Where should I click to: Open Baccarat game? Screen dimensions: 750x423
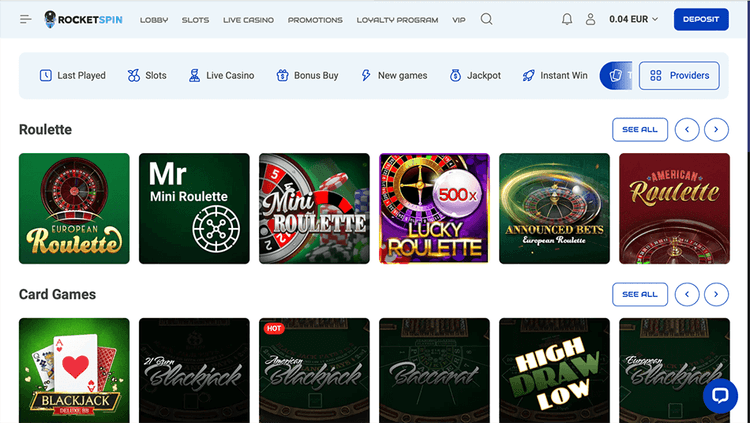click(x=434, y=370)
